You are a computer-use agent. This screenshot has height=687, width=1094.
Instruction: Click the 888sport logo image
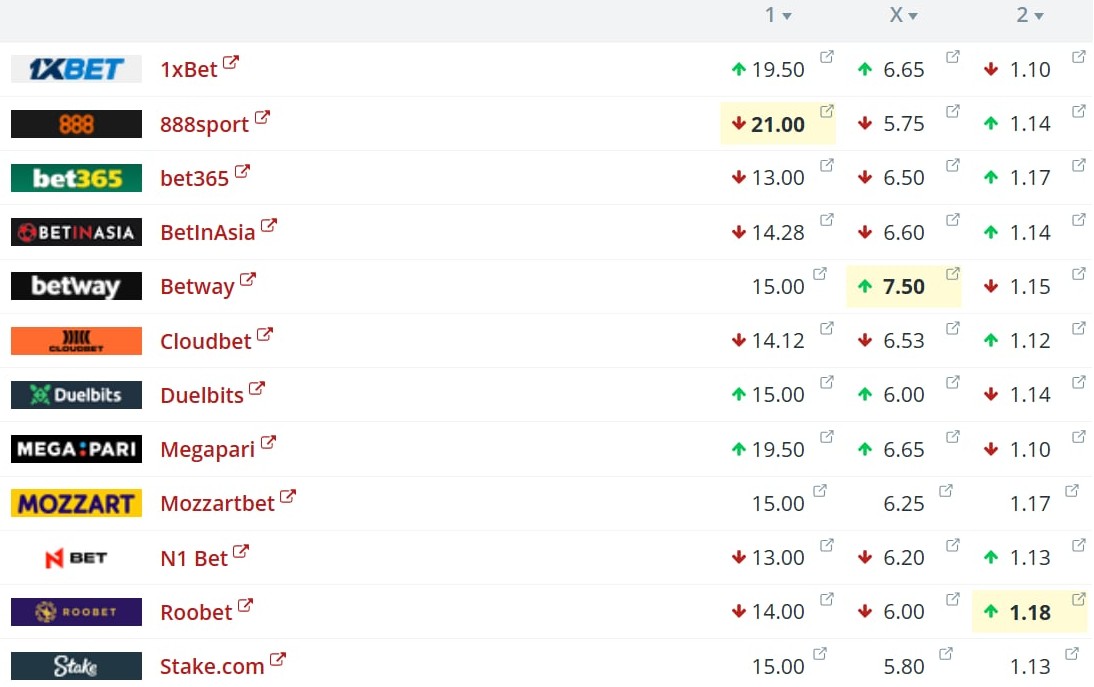(76, 124)
